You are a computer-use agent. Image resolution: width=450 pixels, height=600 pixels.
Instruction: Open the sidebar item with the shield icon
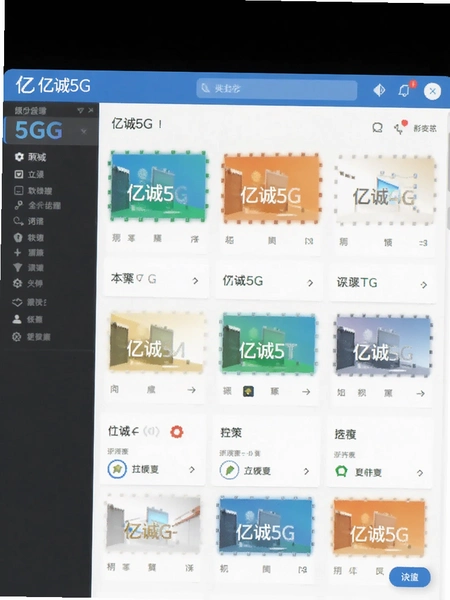click(29, 238)
